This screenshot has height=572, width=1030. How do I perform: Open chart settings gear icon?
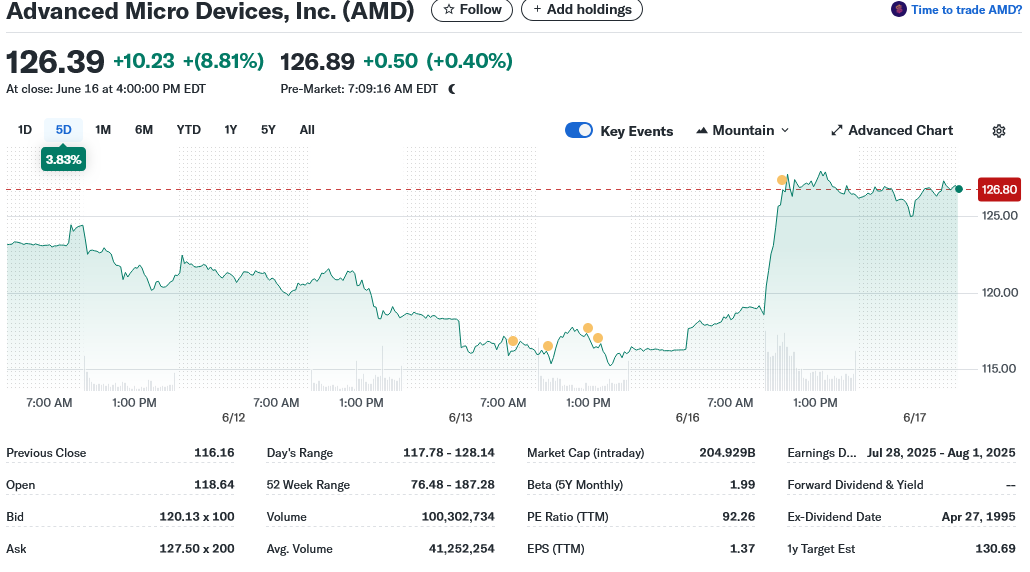(x=998, y=131)
